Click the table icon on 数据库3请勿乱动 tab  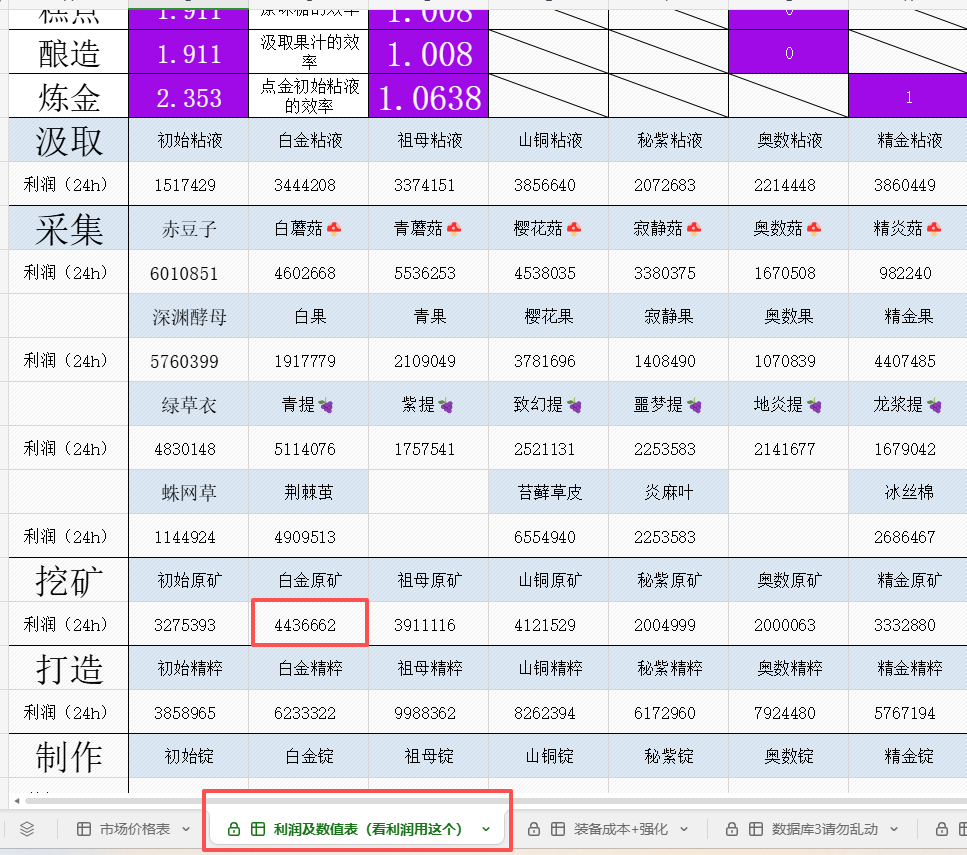[x=755, y=829]
